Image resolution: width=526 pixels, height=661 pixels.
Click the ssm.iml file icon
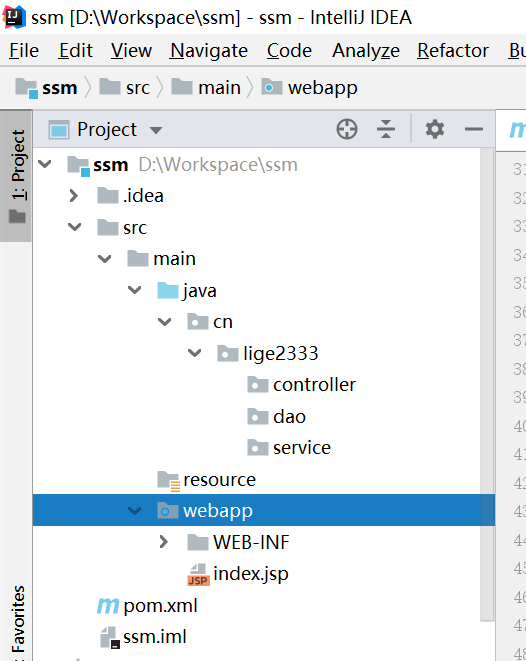(x=110, y=637)
